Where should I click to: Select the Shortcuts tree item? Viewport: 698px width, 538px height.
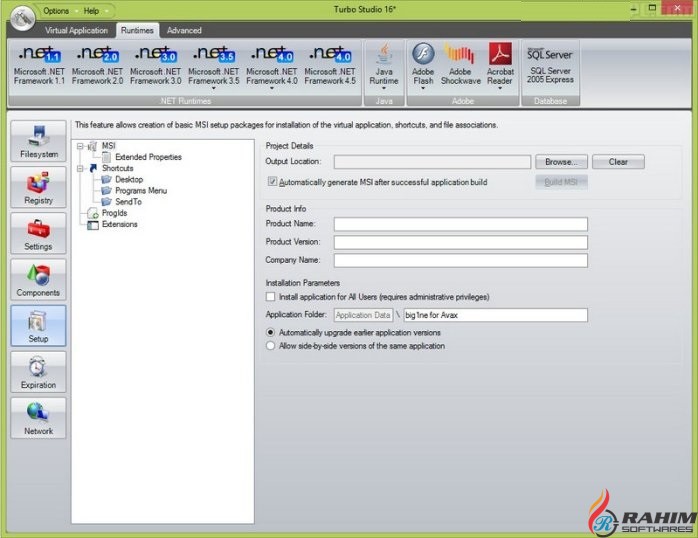coord(118,168)
